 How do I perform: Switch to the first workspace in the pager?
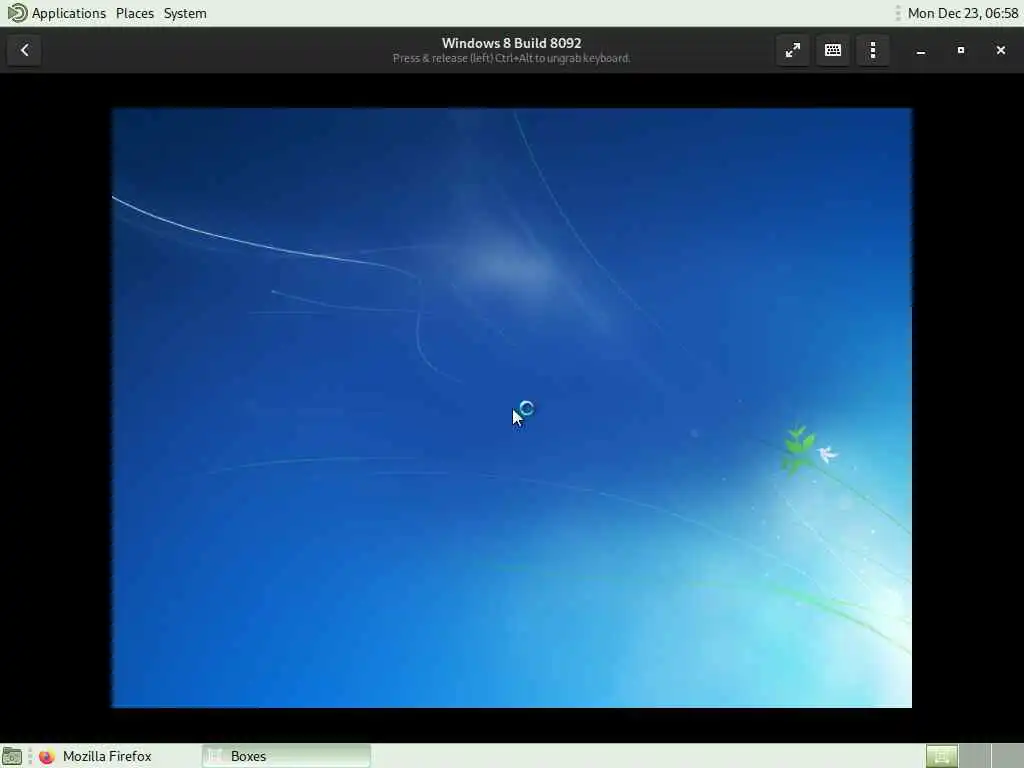click(x=942, y=756)
